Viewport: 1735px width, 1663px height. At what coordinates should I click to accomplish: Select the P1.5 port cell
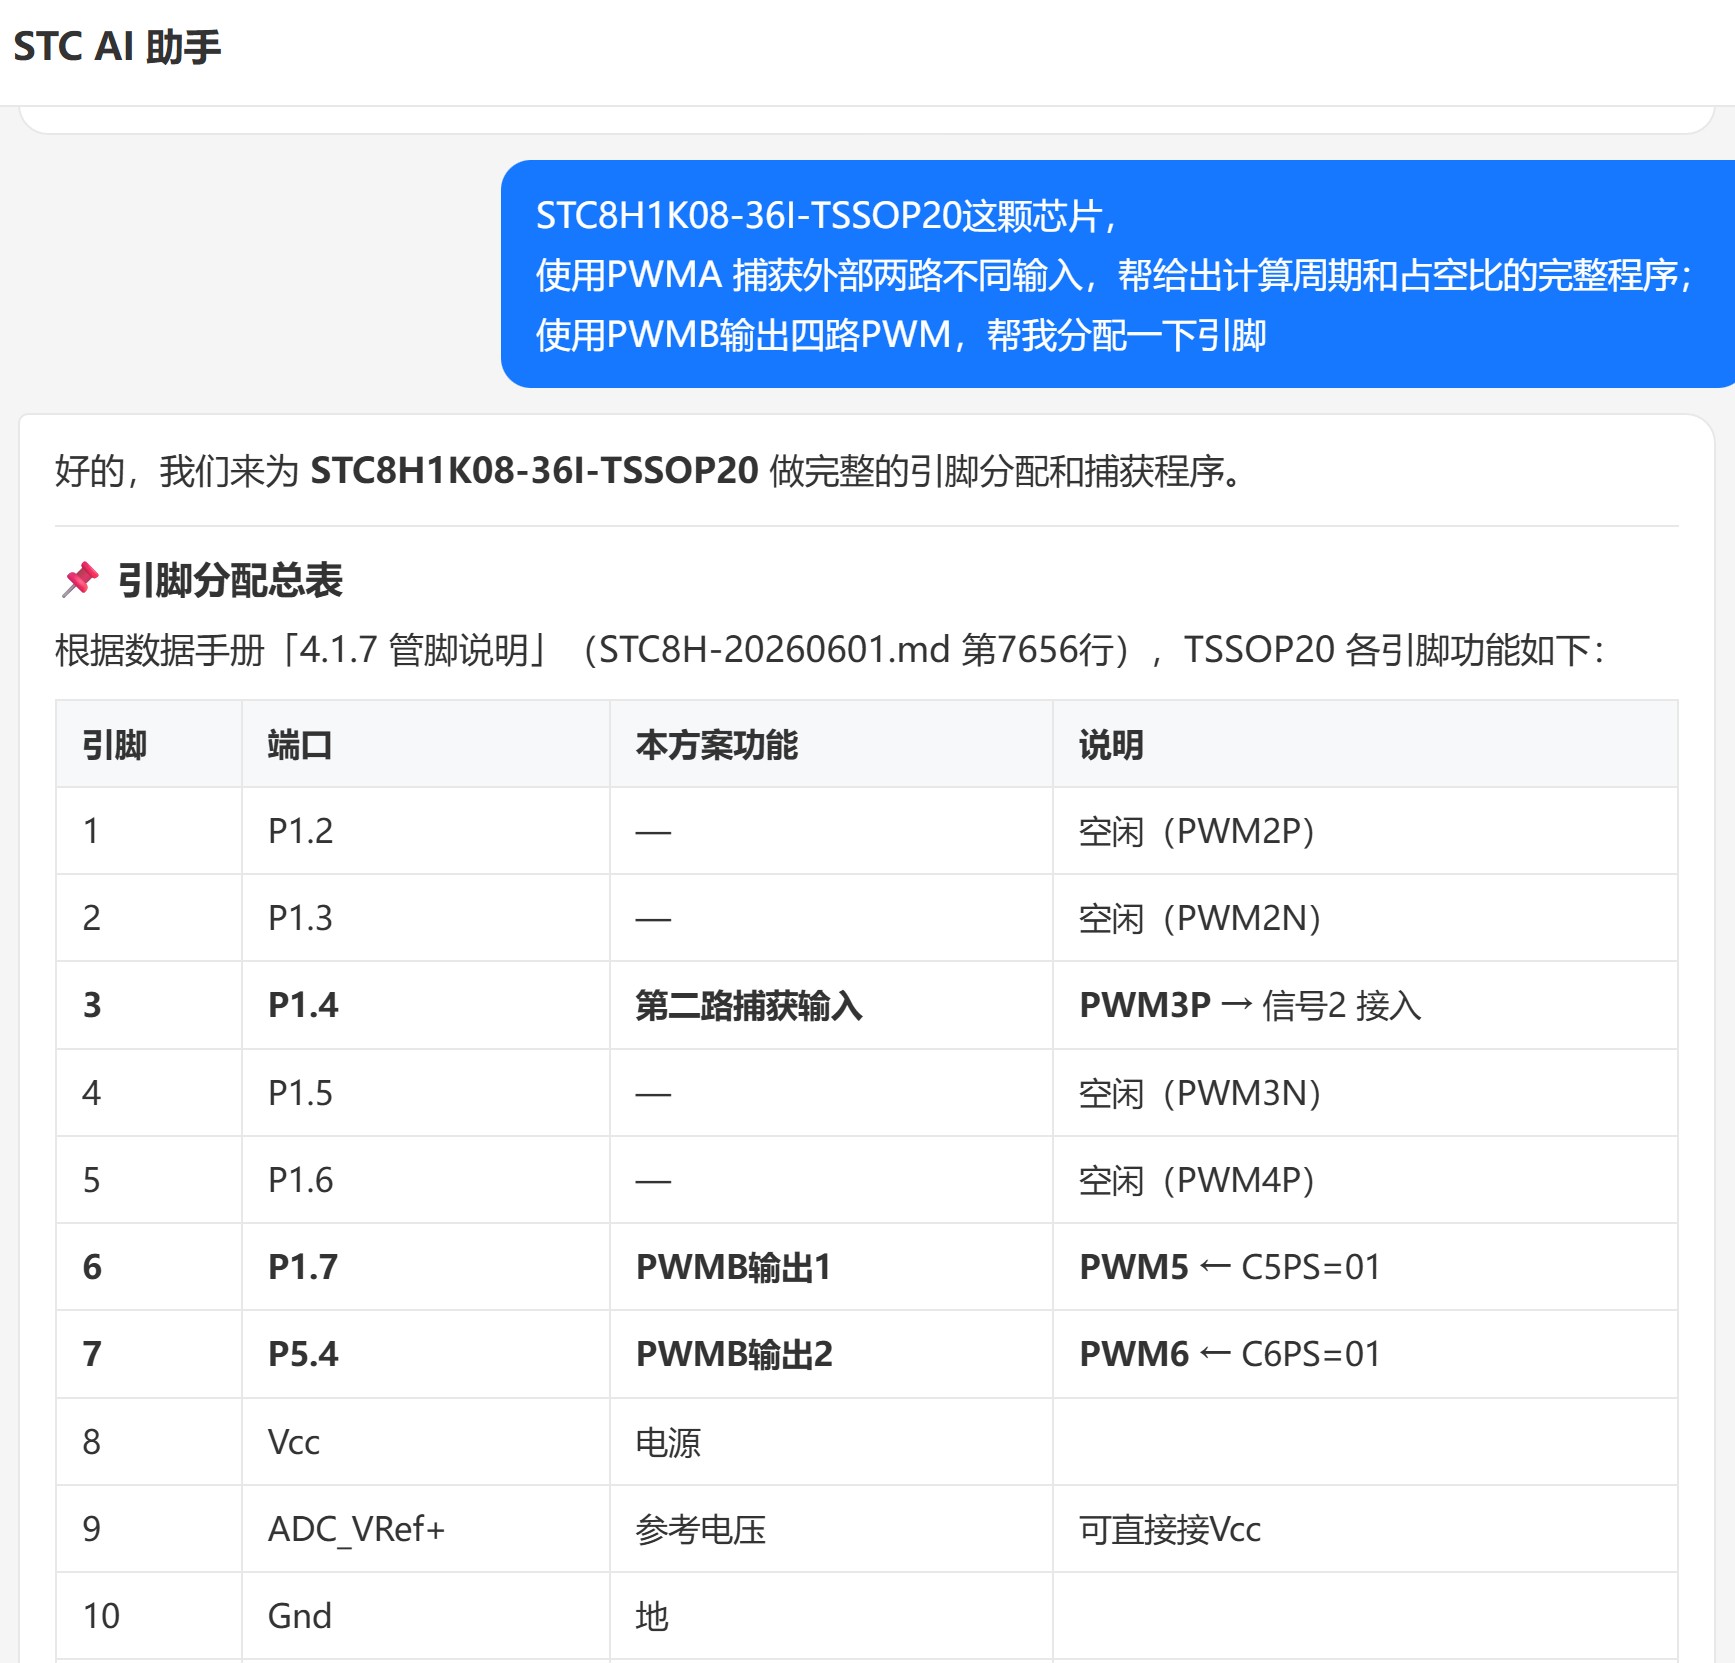click(x=426, y=1093)
